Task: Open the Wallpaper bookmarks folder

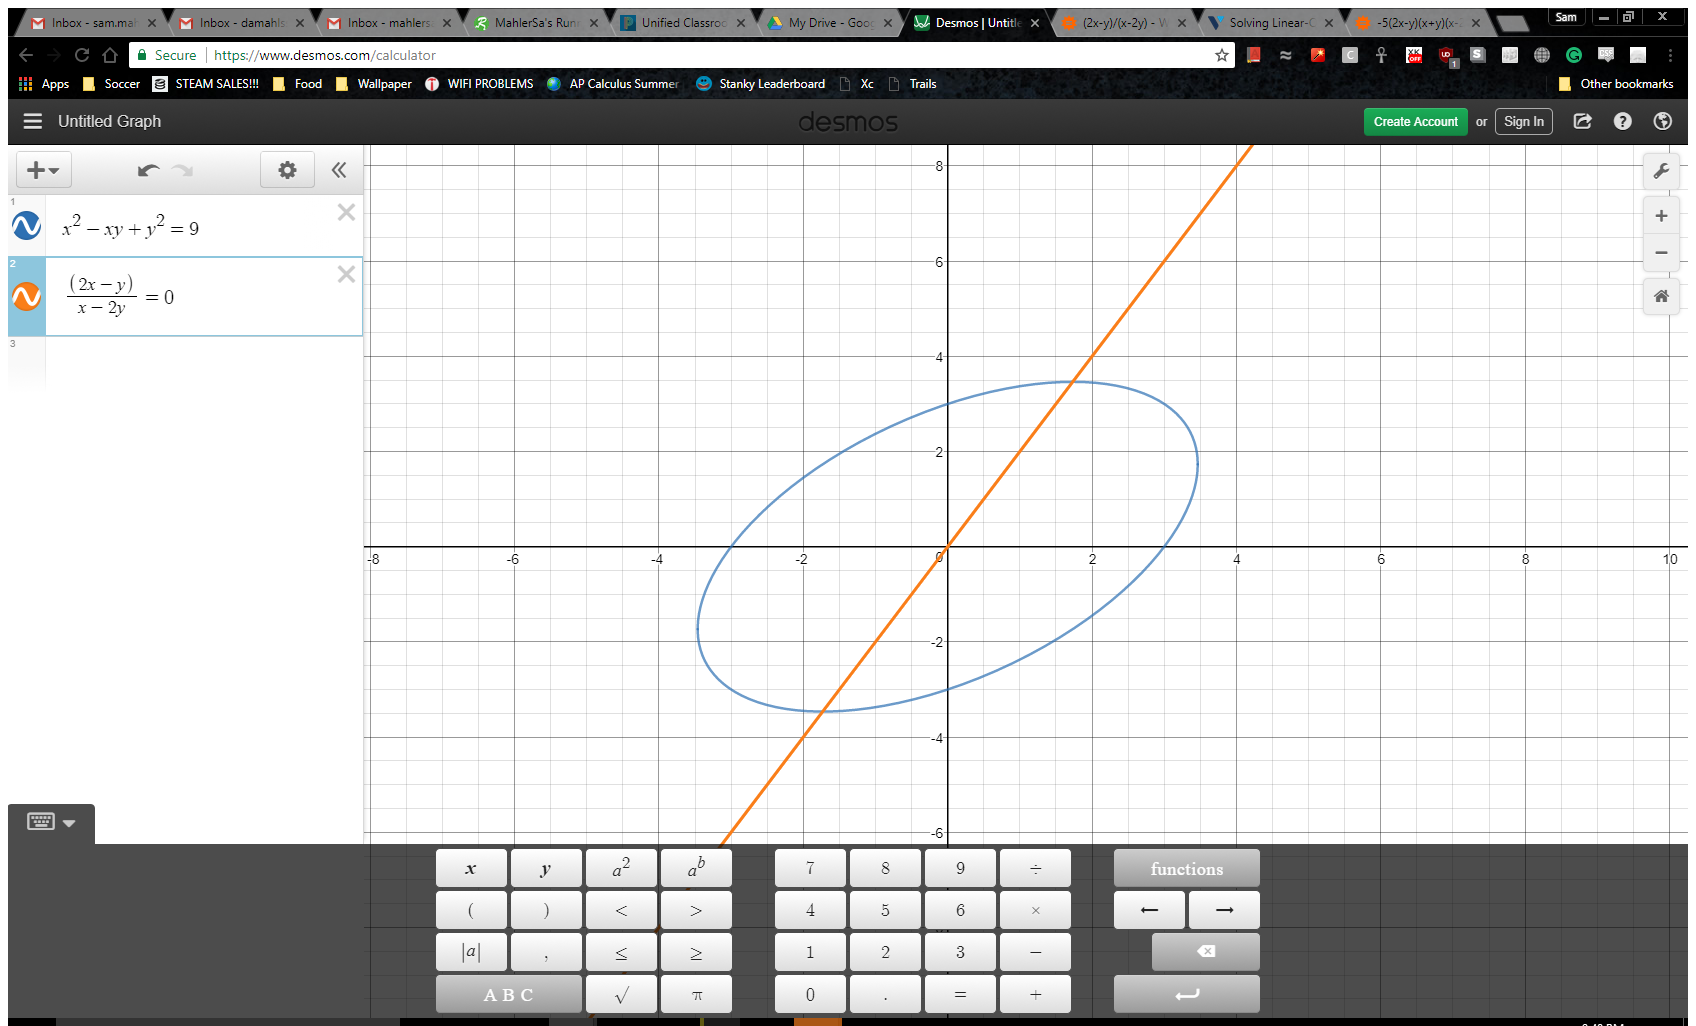Action: pyautogui.click(x=373, y=84)
